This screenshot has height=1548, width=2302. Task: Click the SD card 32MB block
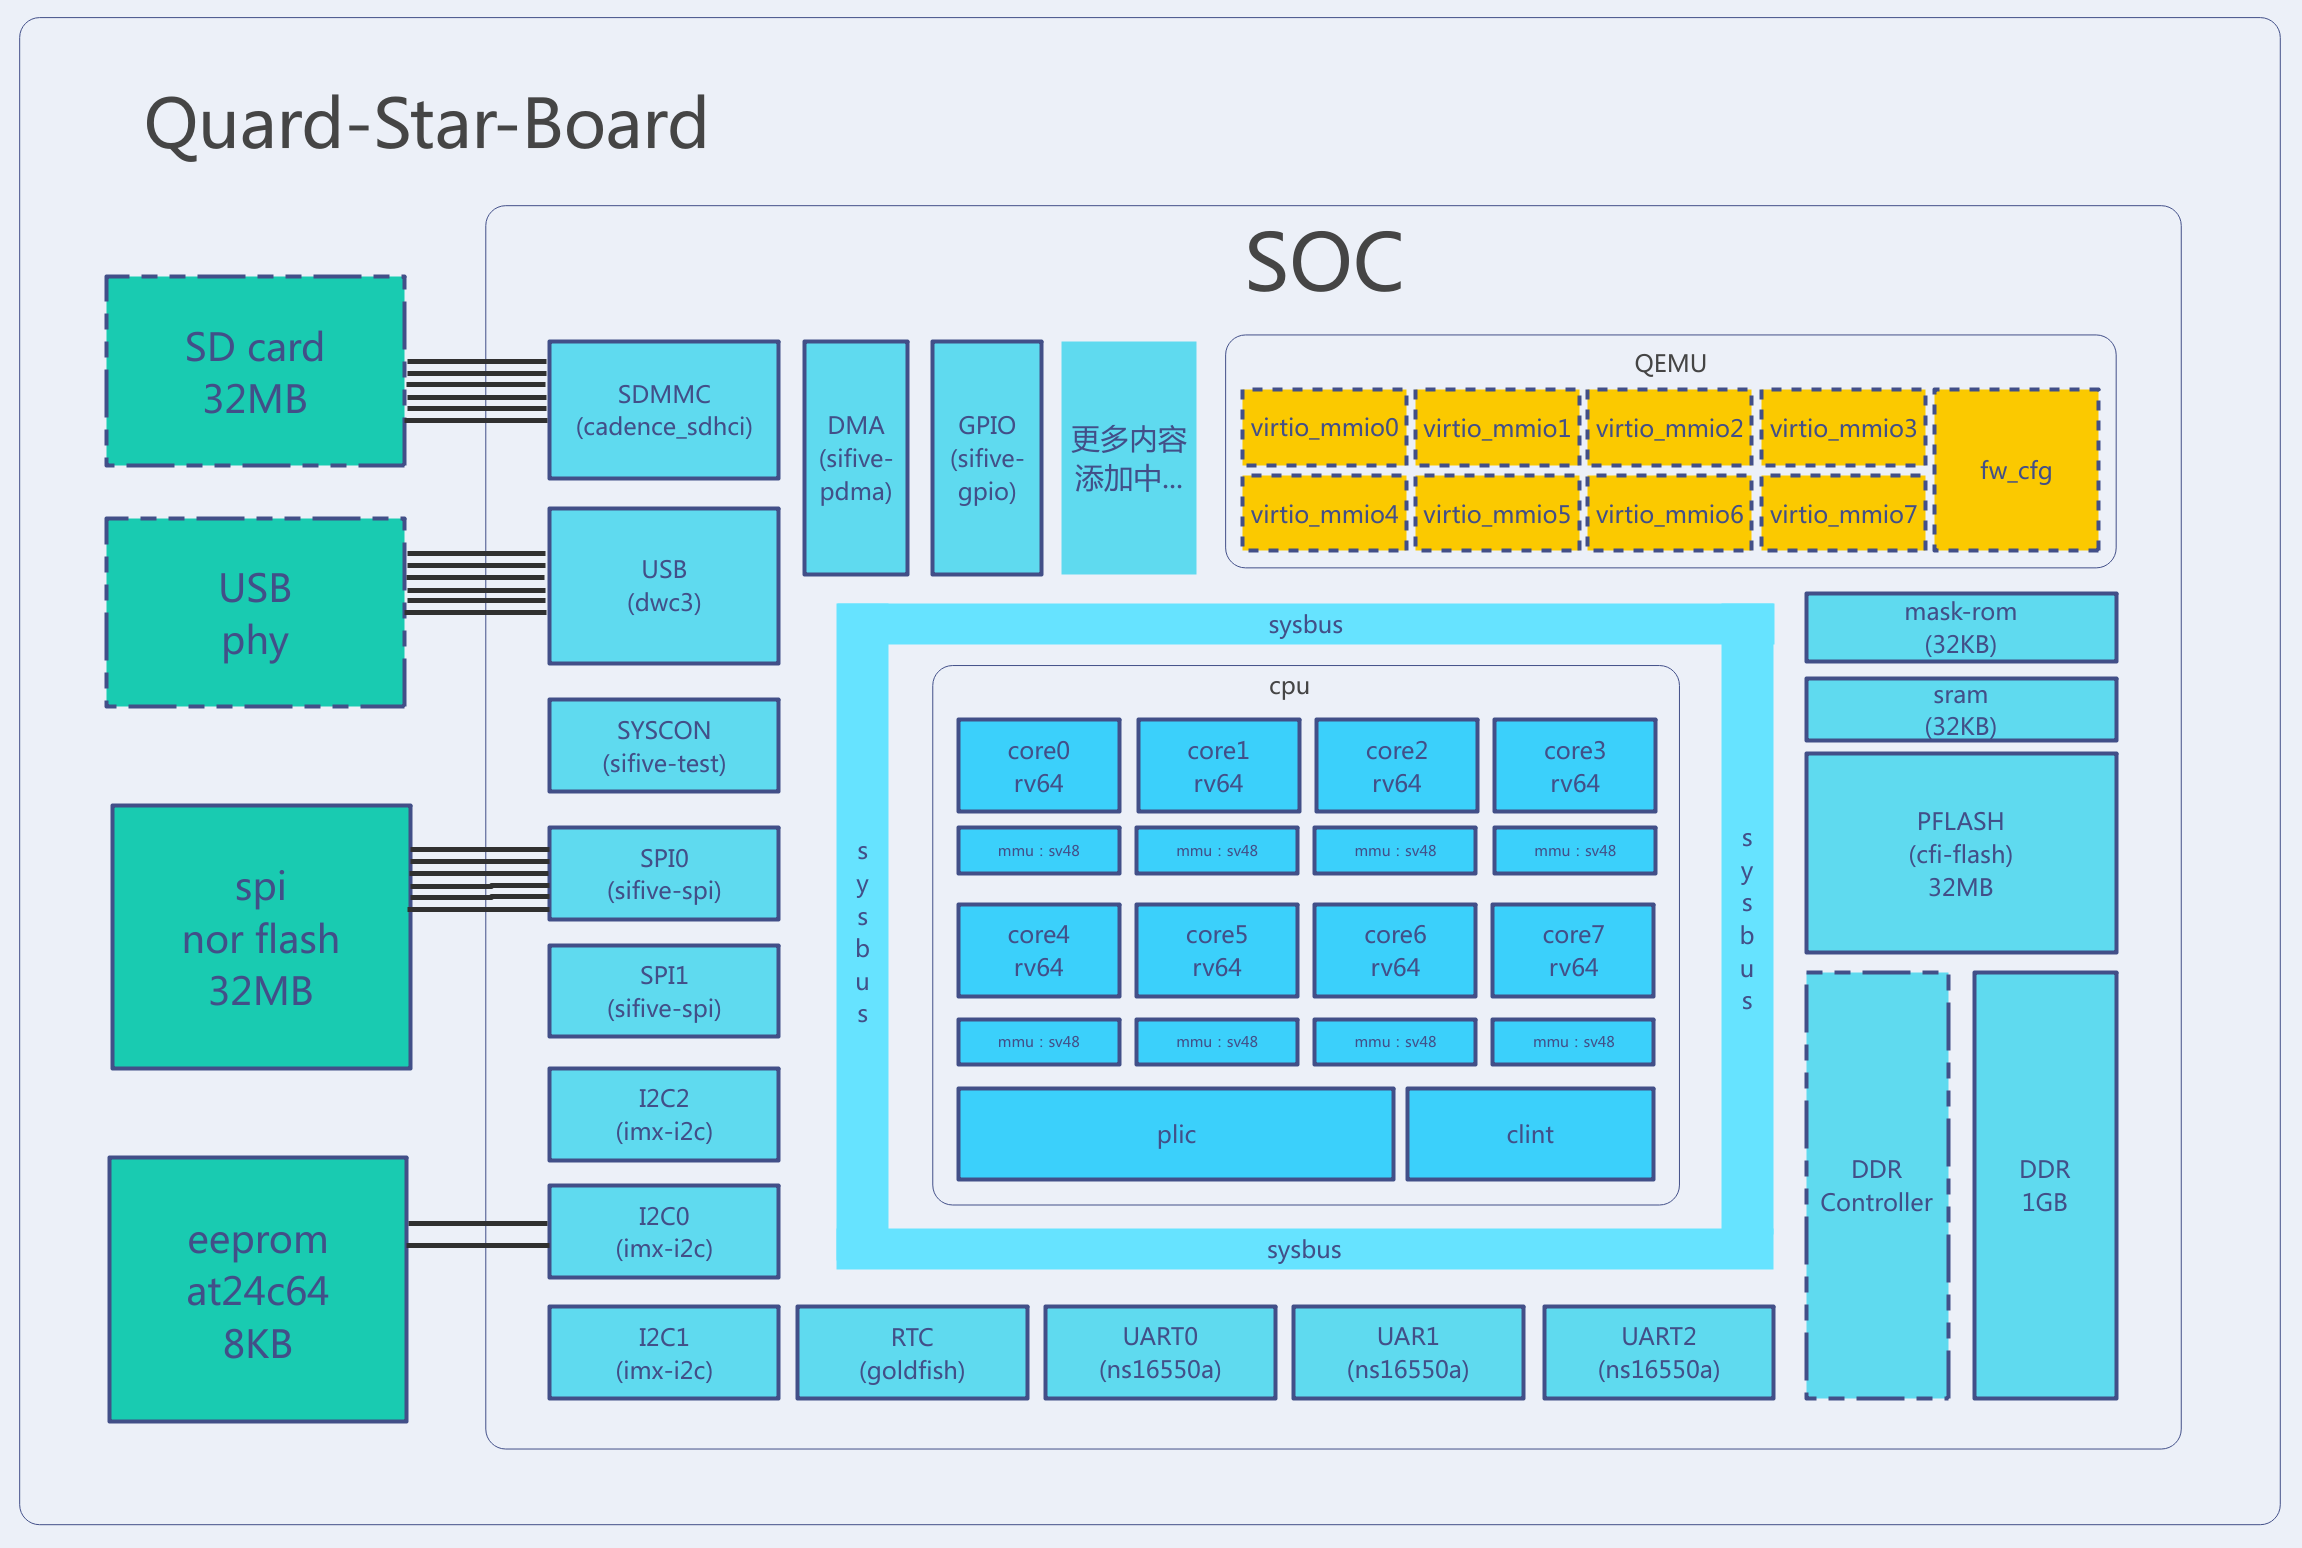pyautogui.click(x=255, y=371)
